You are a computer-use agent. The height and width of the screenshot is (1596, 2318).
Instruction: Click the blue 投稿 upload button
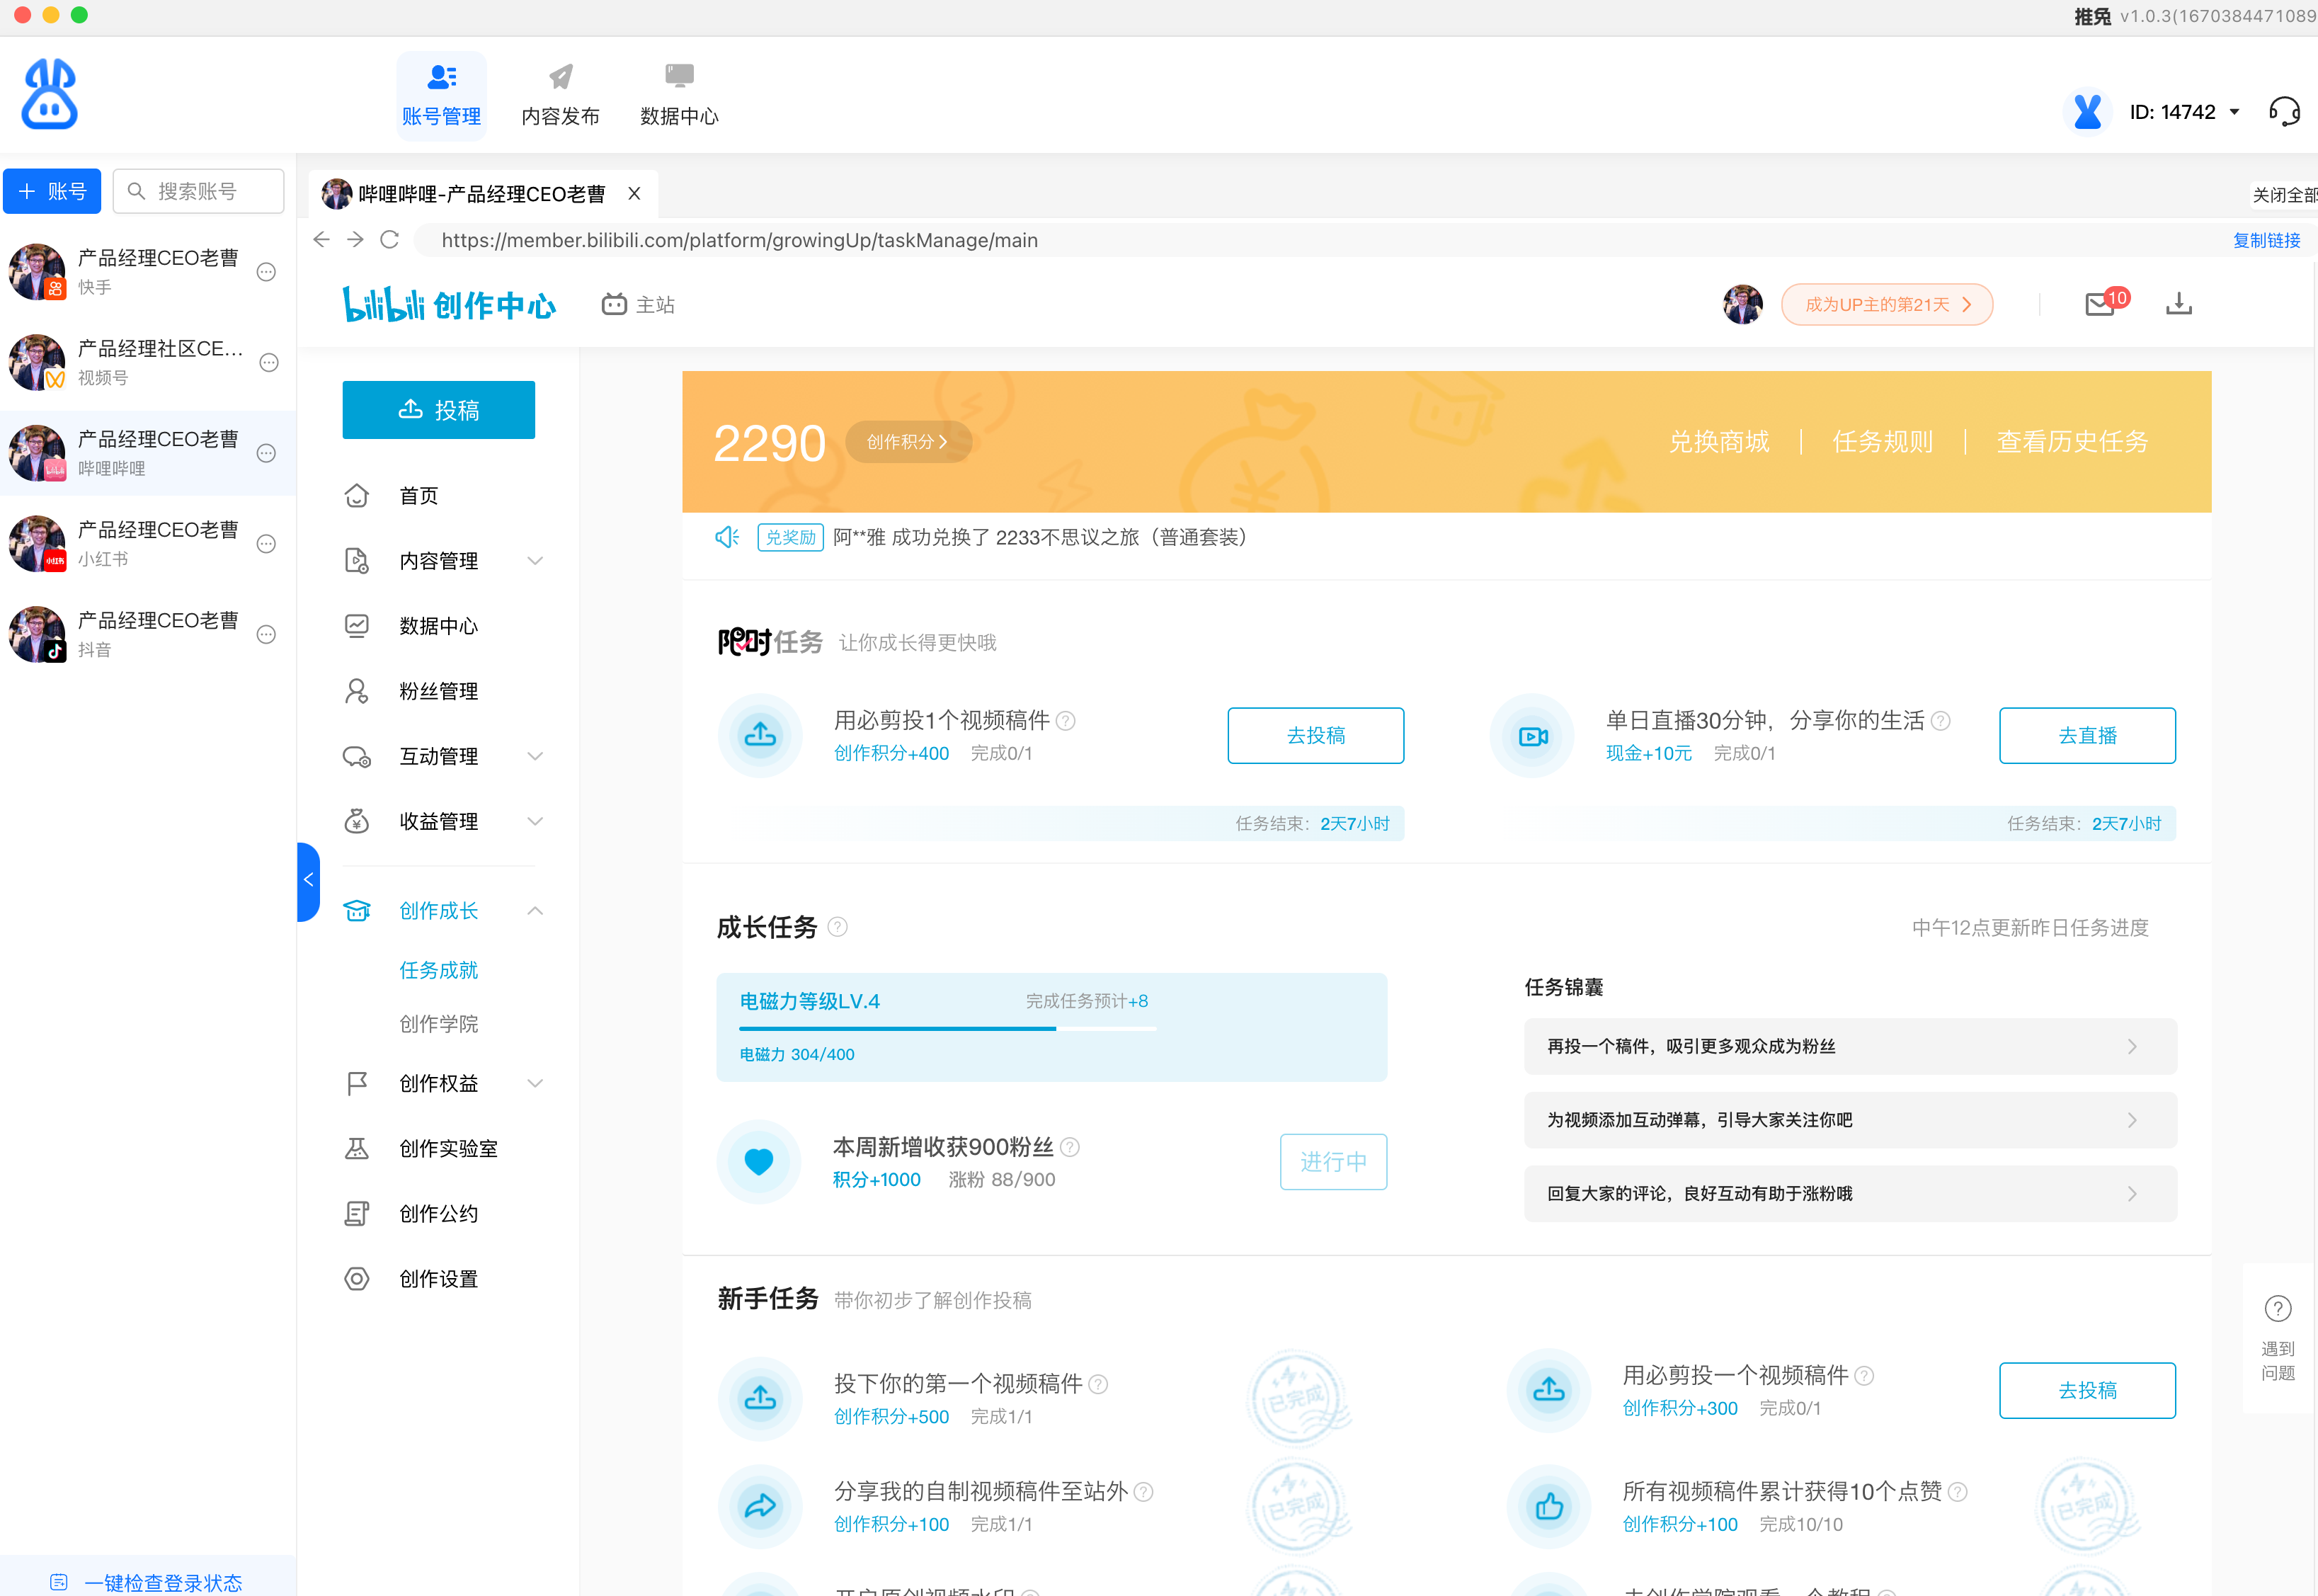438,410
